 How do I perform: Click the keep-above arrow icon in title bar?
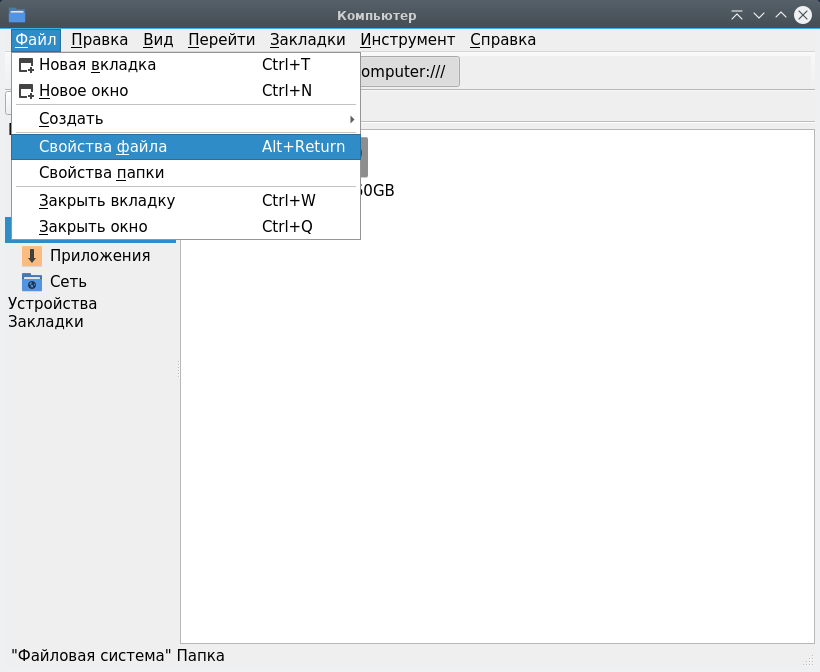737,15
